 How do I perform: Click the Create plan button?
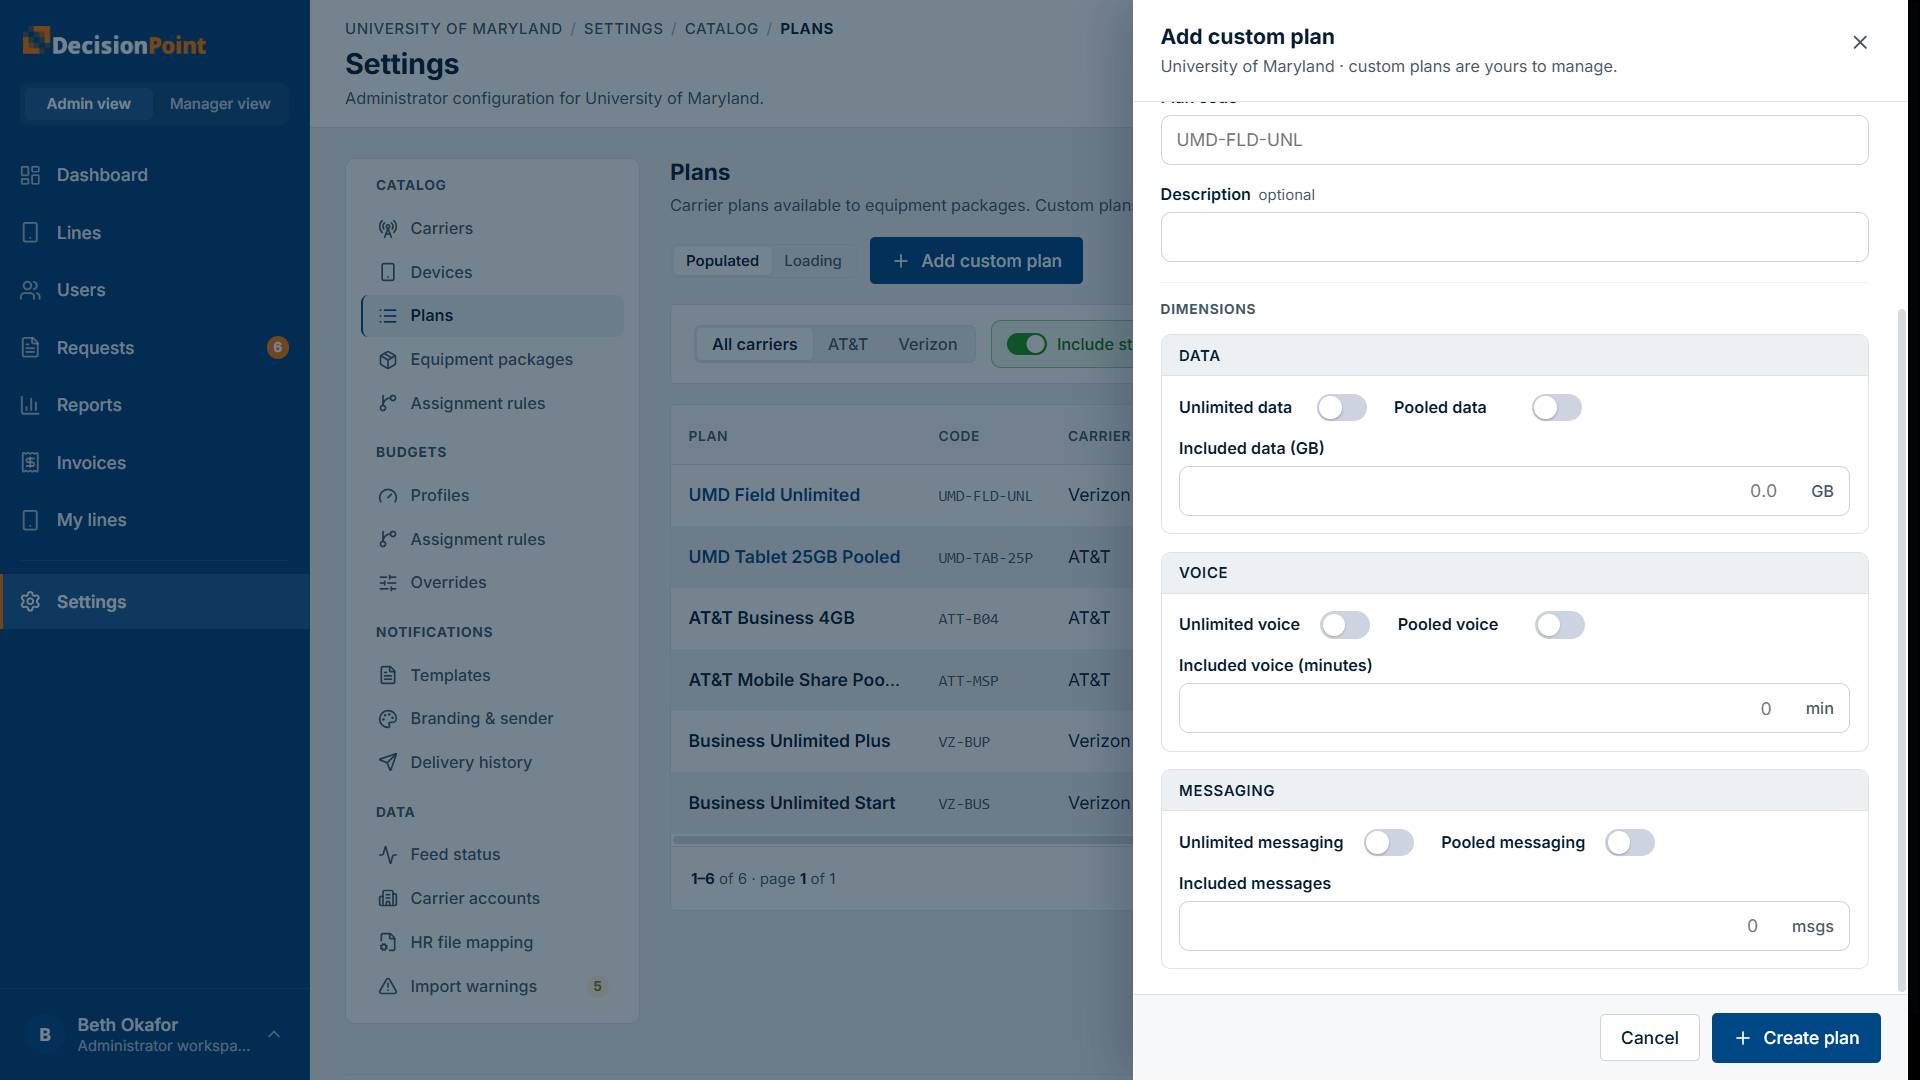click(1796, 1038)
